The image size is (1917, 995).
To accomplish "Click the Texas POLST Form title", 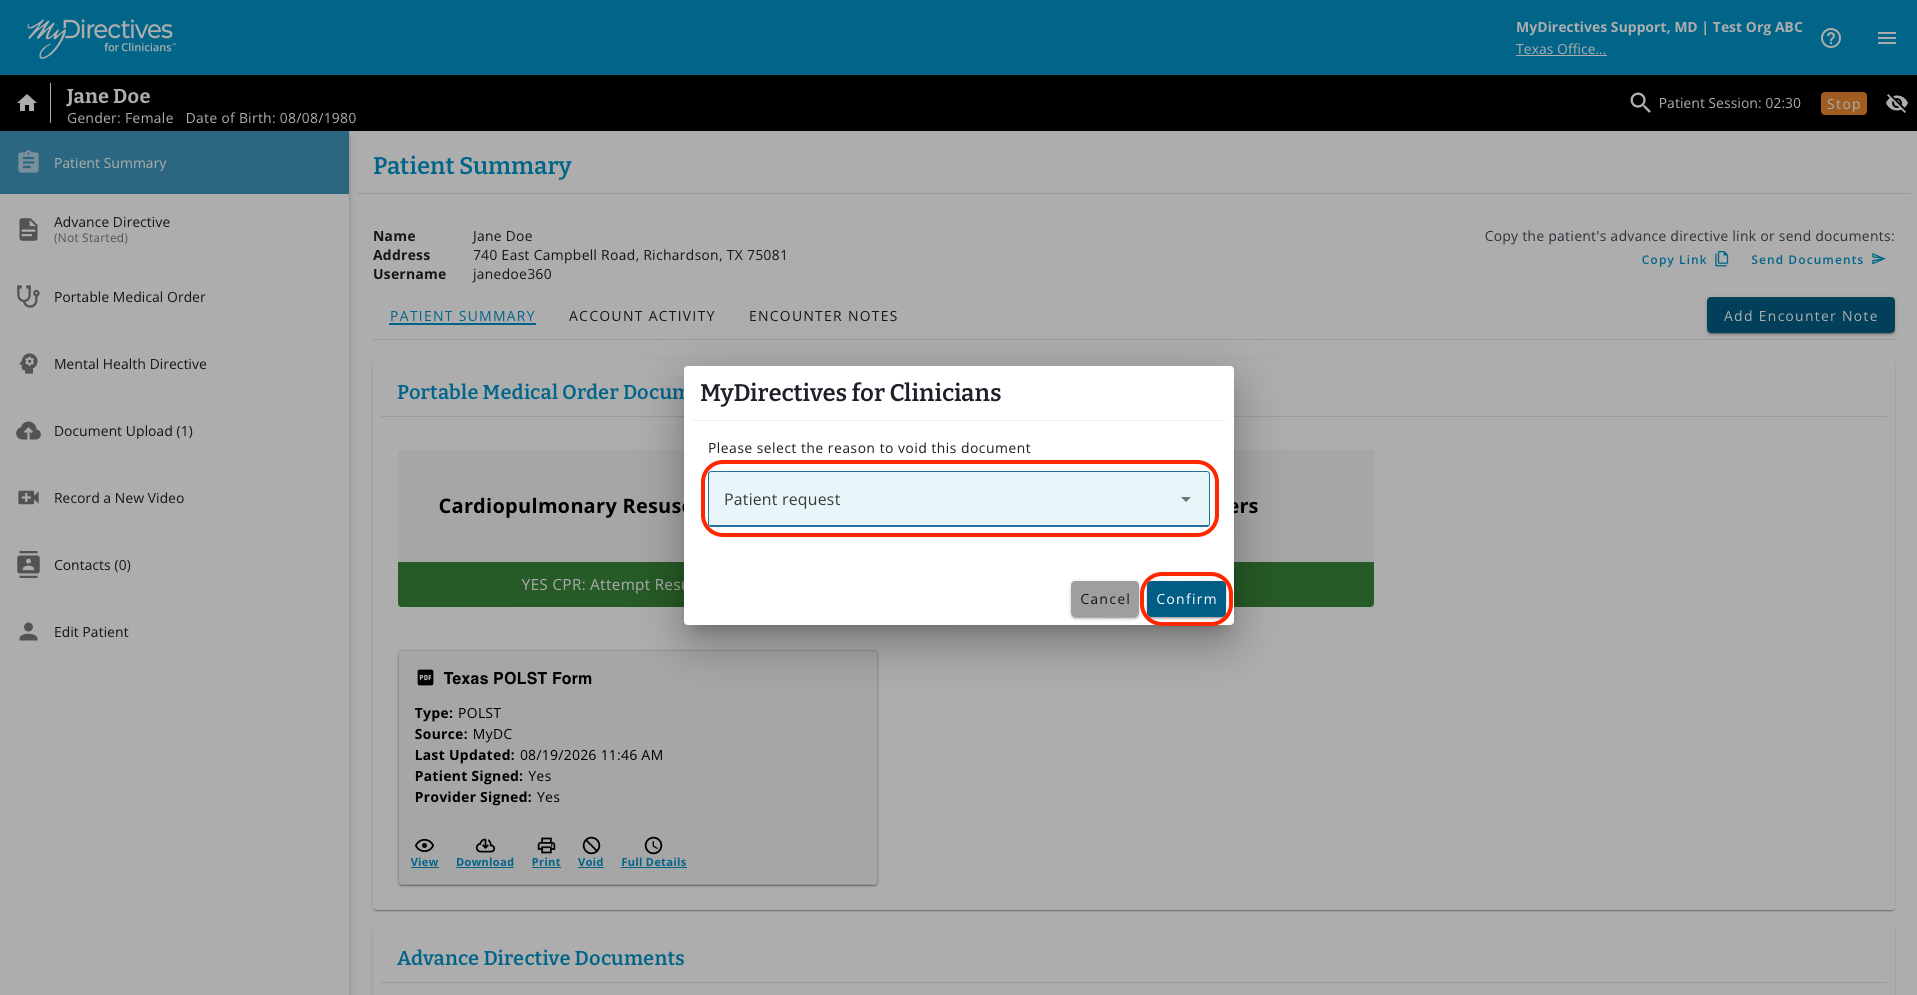I will (518, 678).
